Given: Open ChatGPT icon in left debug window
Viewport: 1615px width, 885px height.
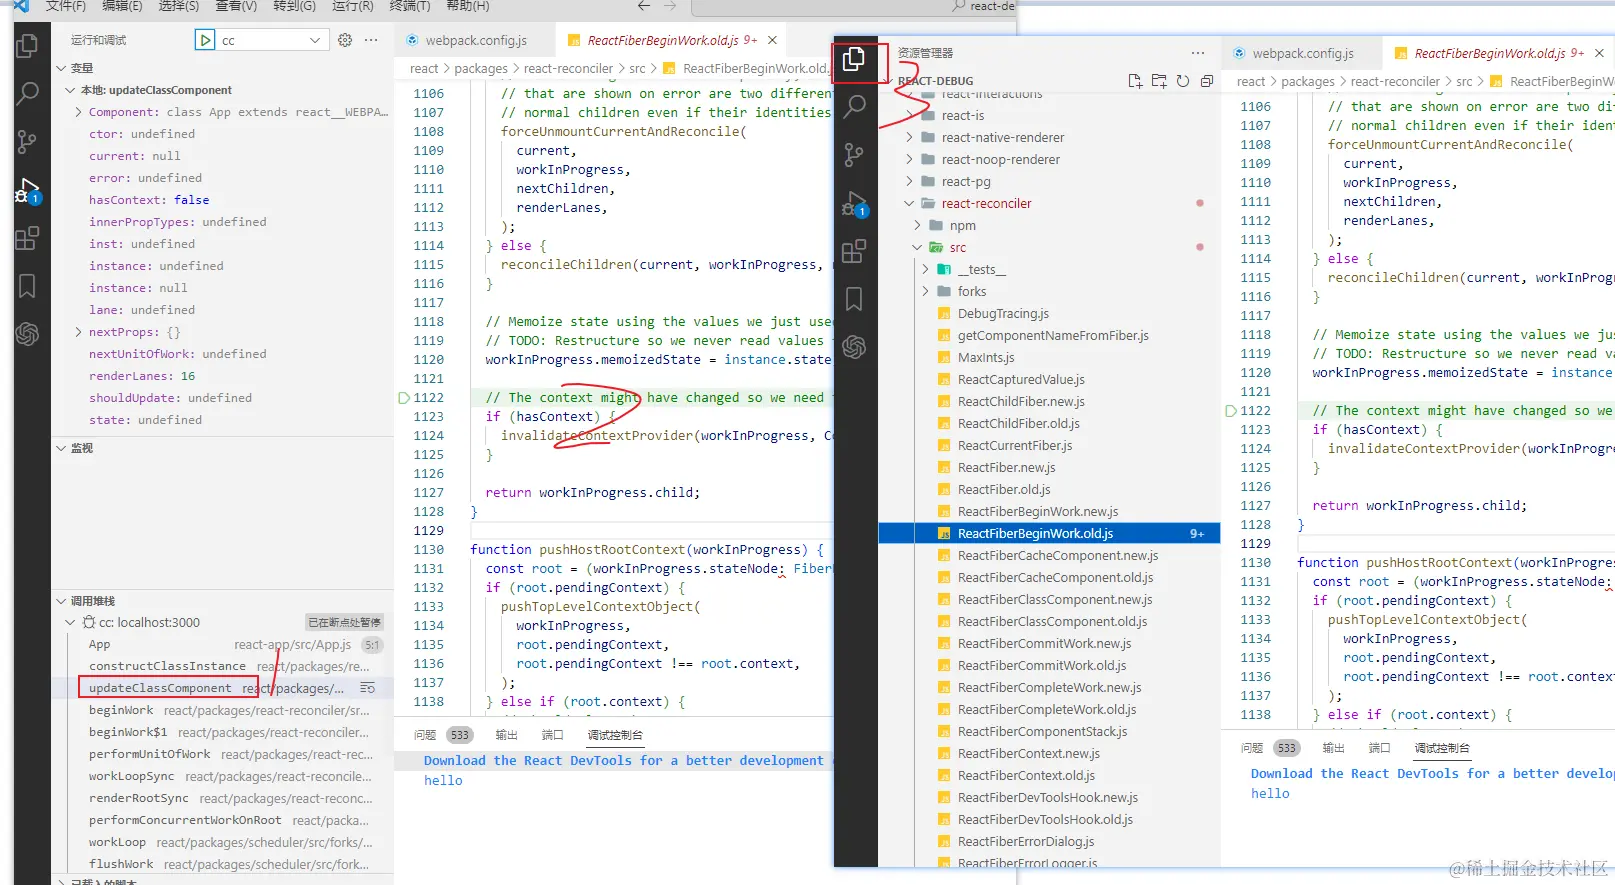Looking at the screenshot, I should tap(27, 334).
